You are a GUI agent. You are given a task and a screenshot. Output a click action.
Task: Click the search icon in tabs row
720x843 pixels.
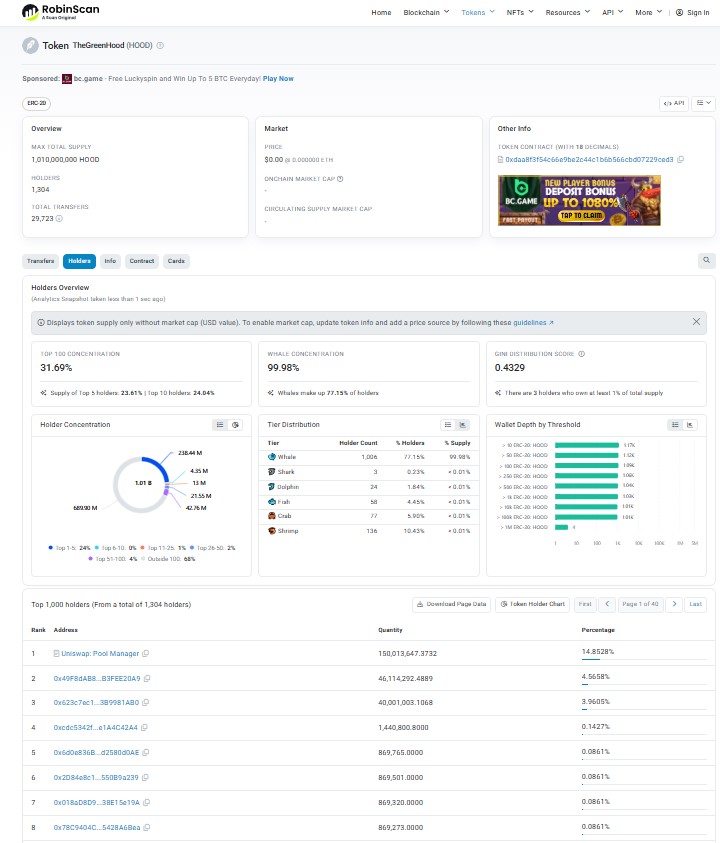(x=706, y=260)
